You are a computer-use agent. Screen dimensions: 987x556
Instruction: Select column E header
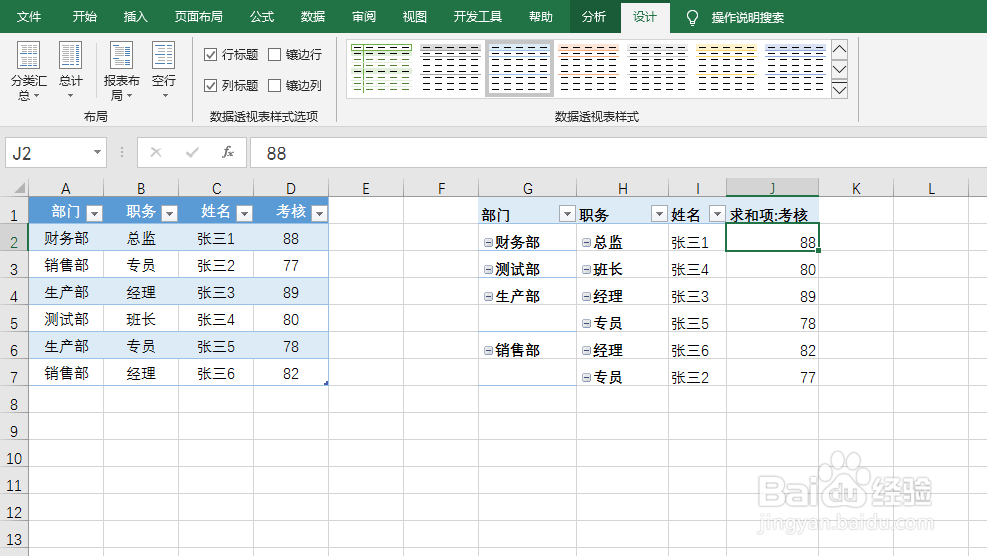click(366, 188)
